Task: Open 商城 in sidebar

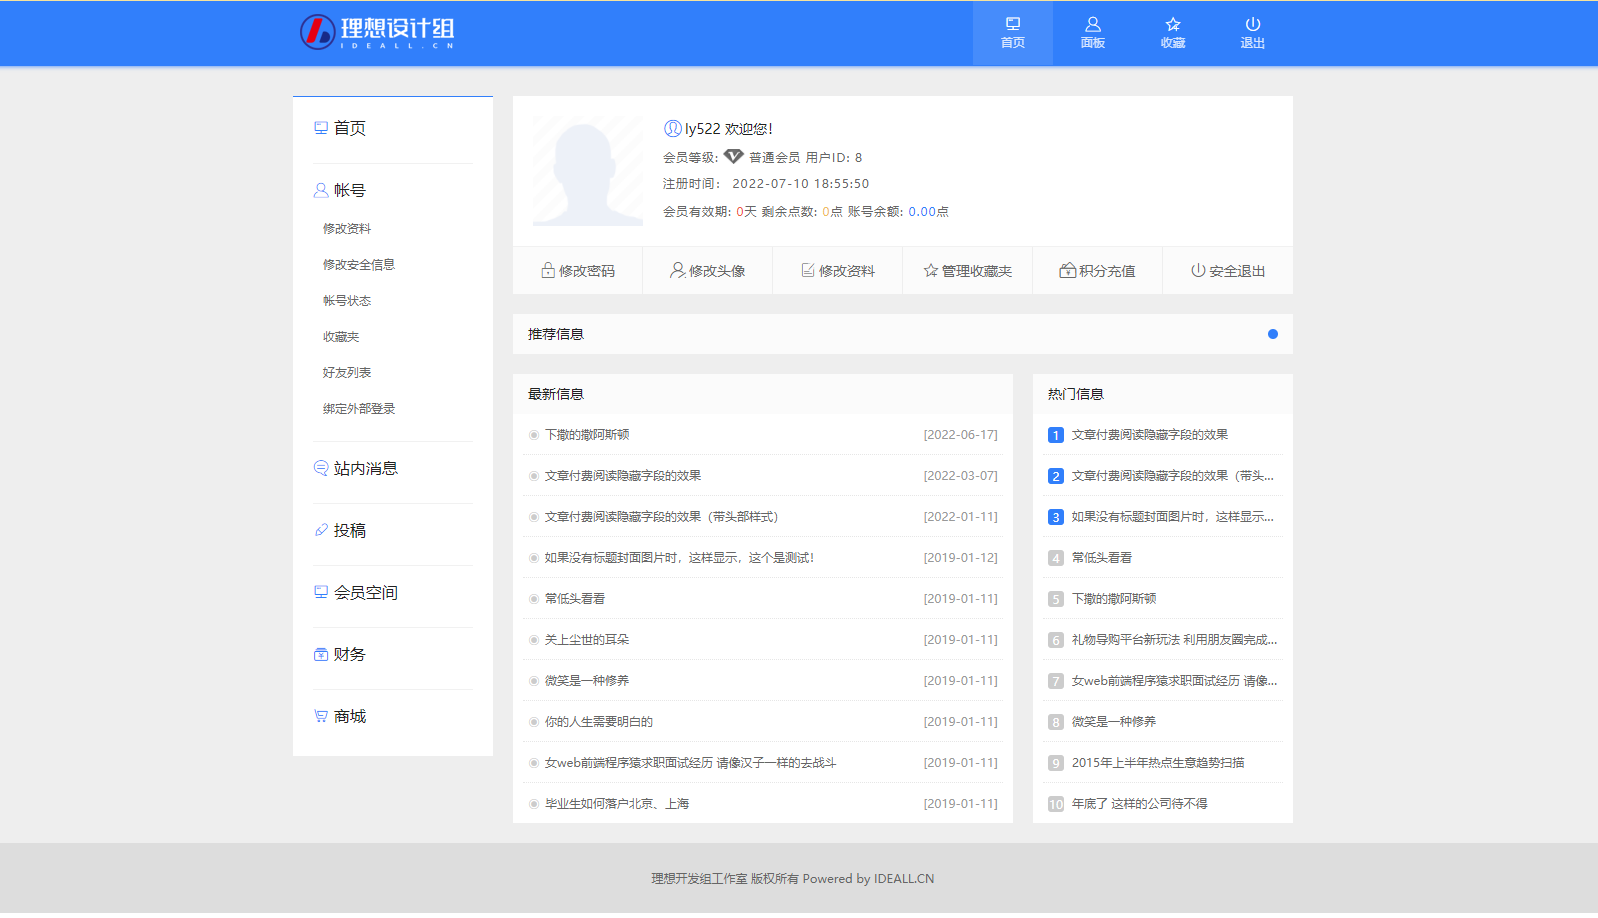Action: pyautogui.click(x=340, y=716)
